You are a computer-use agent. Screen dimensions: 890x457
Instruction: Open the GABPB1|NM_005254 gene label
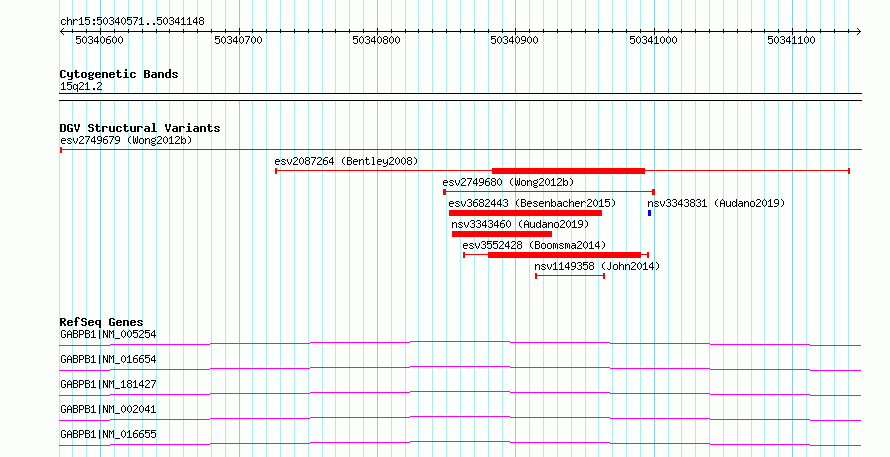tap(108, 334)
